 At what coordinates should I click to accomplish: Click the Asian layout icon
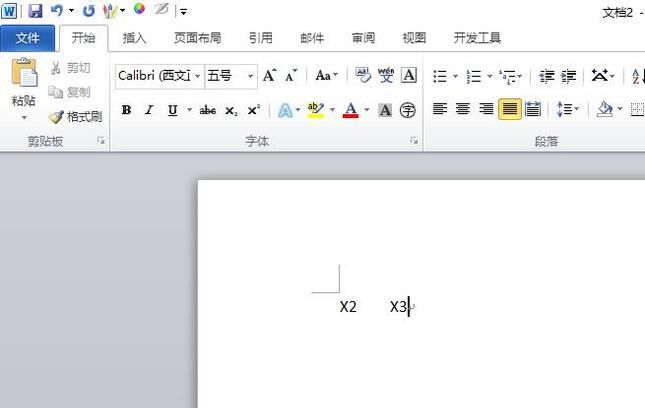click(600, 76)
